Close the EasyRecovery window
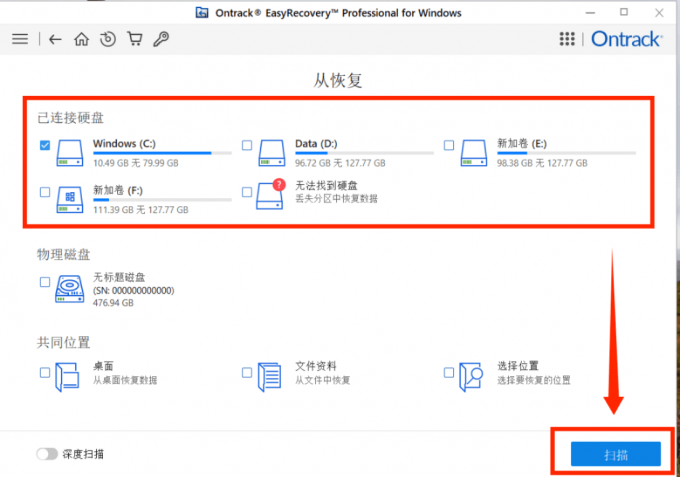The width and height of the screenshot is (680, 477). [659, 13]
